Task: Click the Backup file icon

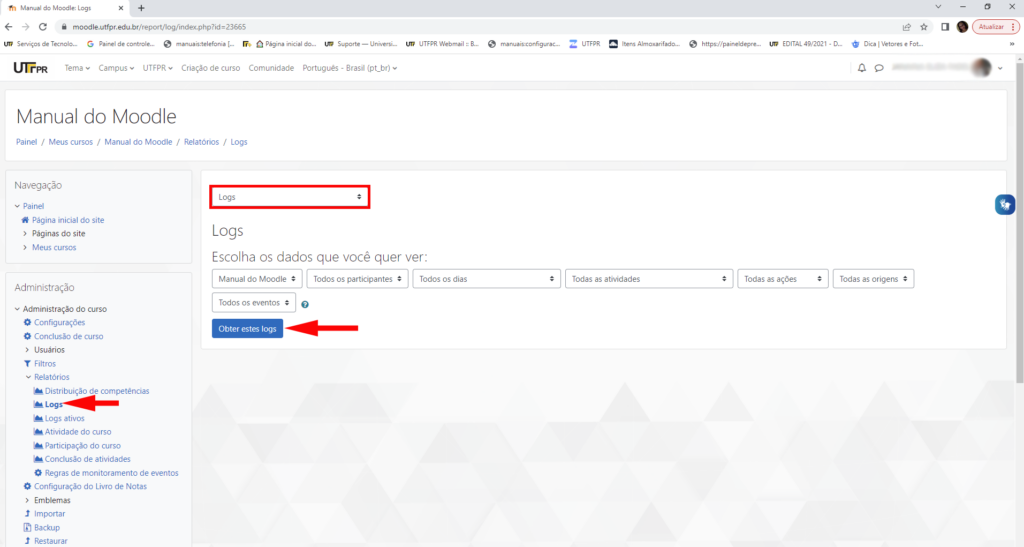Action: pos(27,527)
